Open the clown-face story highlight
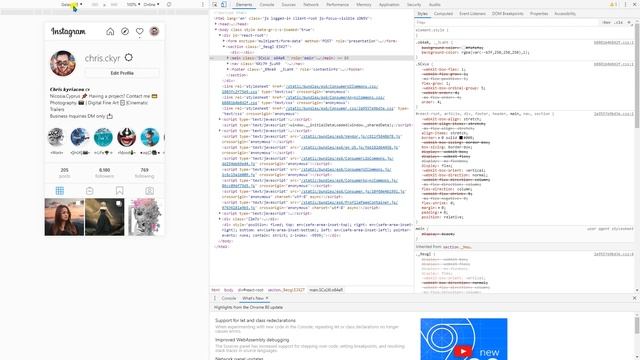Screen dimensions: 640x360 [127, 137]
